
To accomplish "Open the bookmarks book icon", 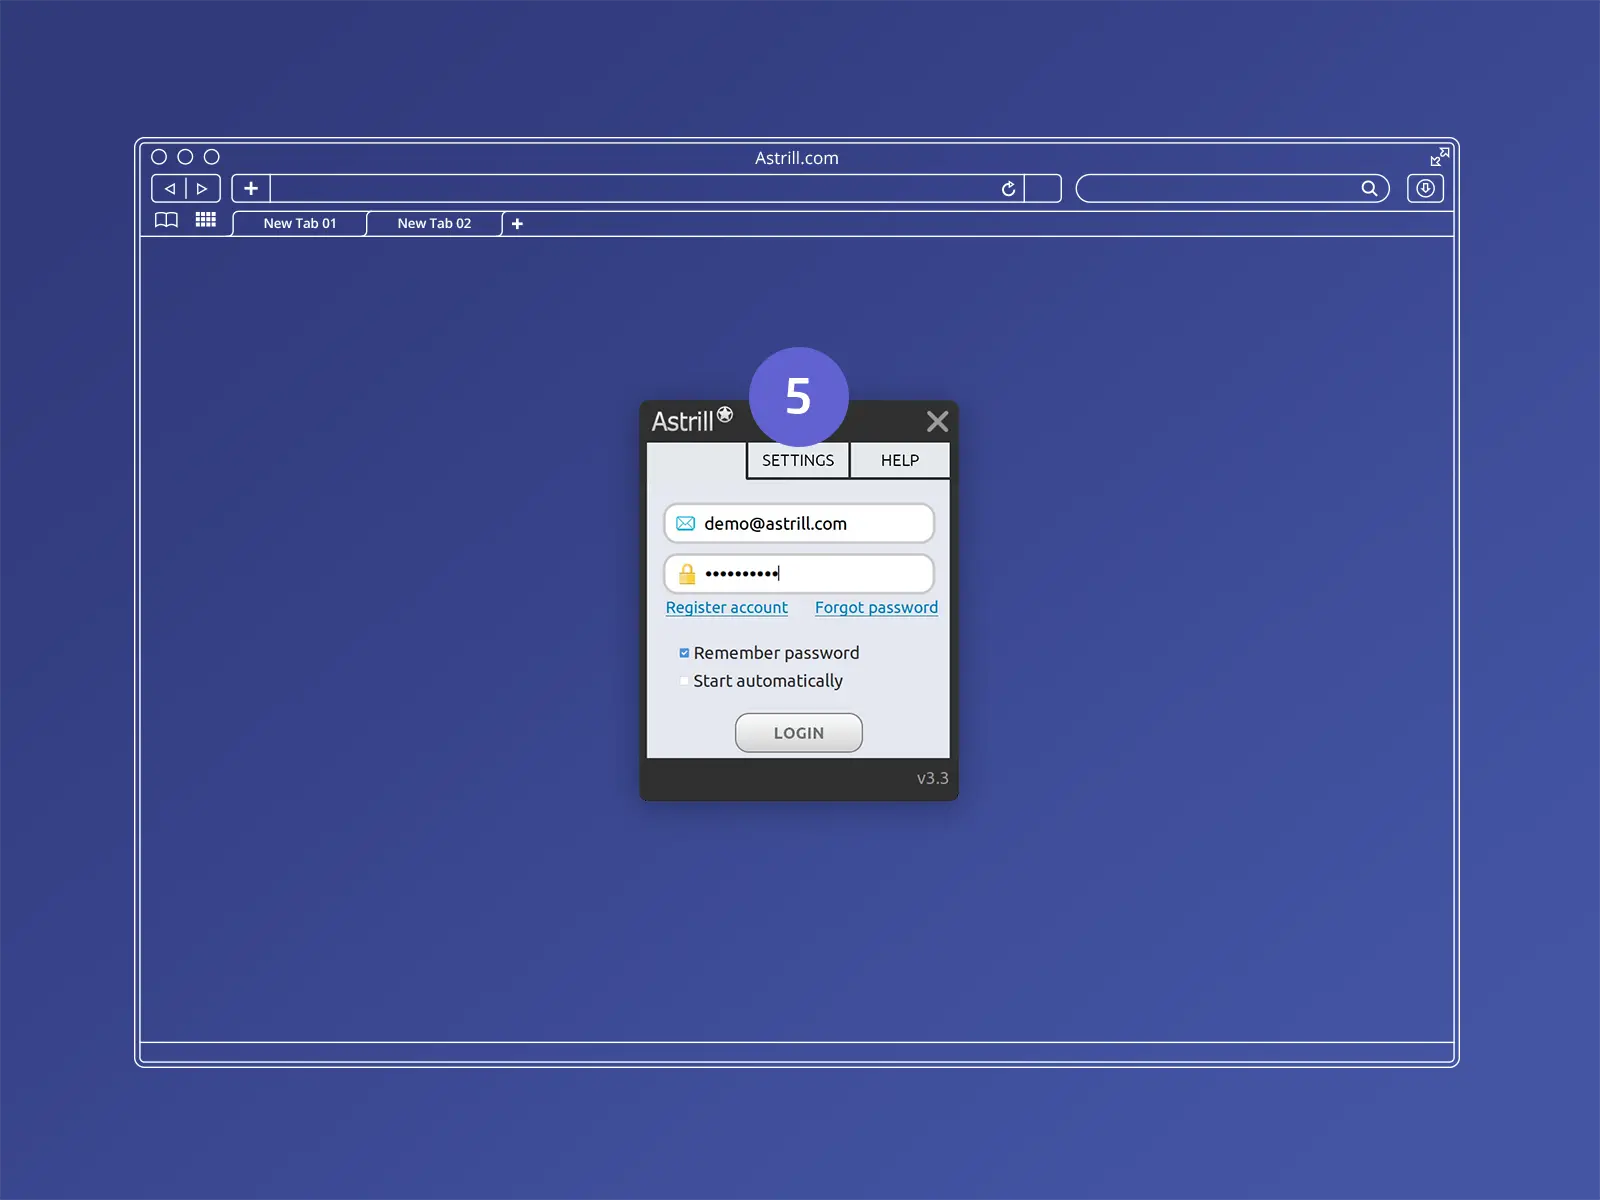I will [x=166, y=220].
